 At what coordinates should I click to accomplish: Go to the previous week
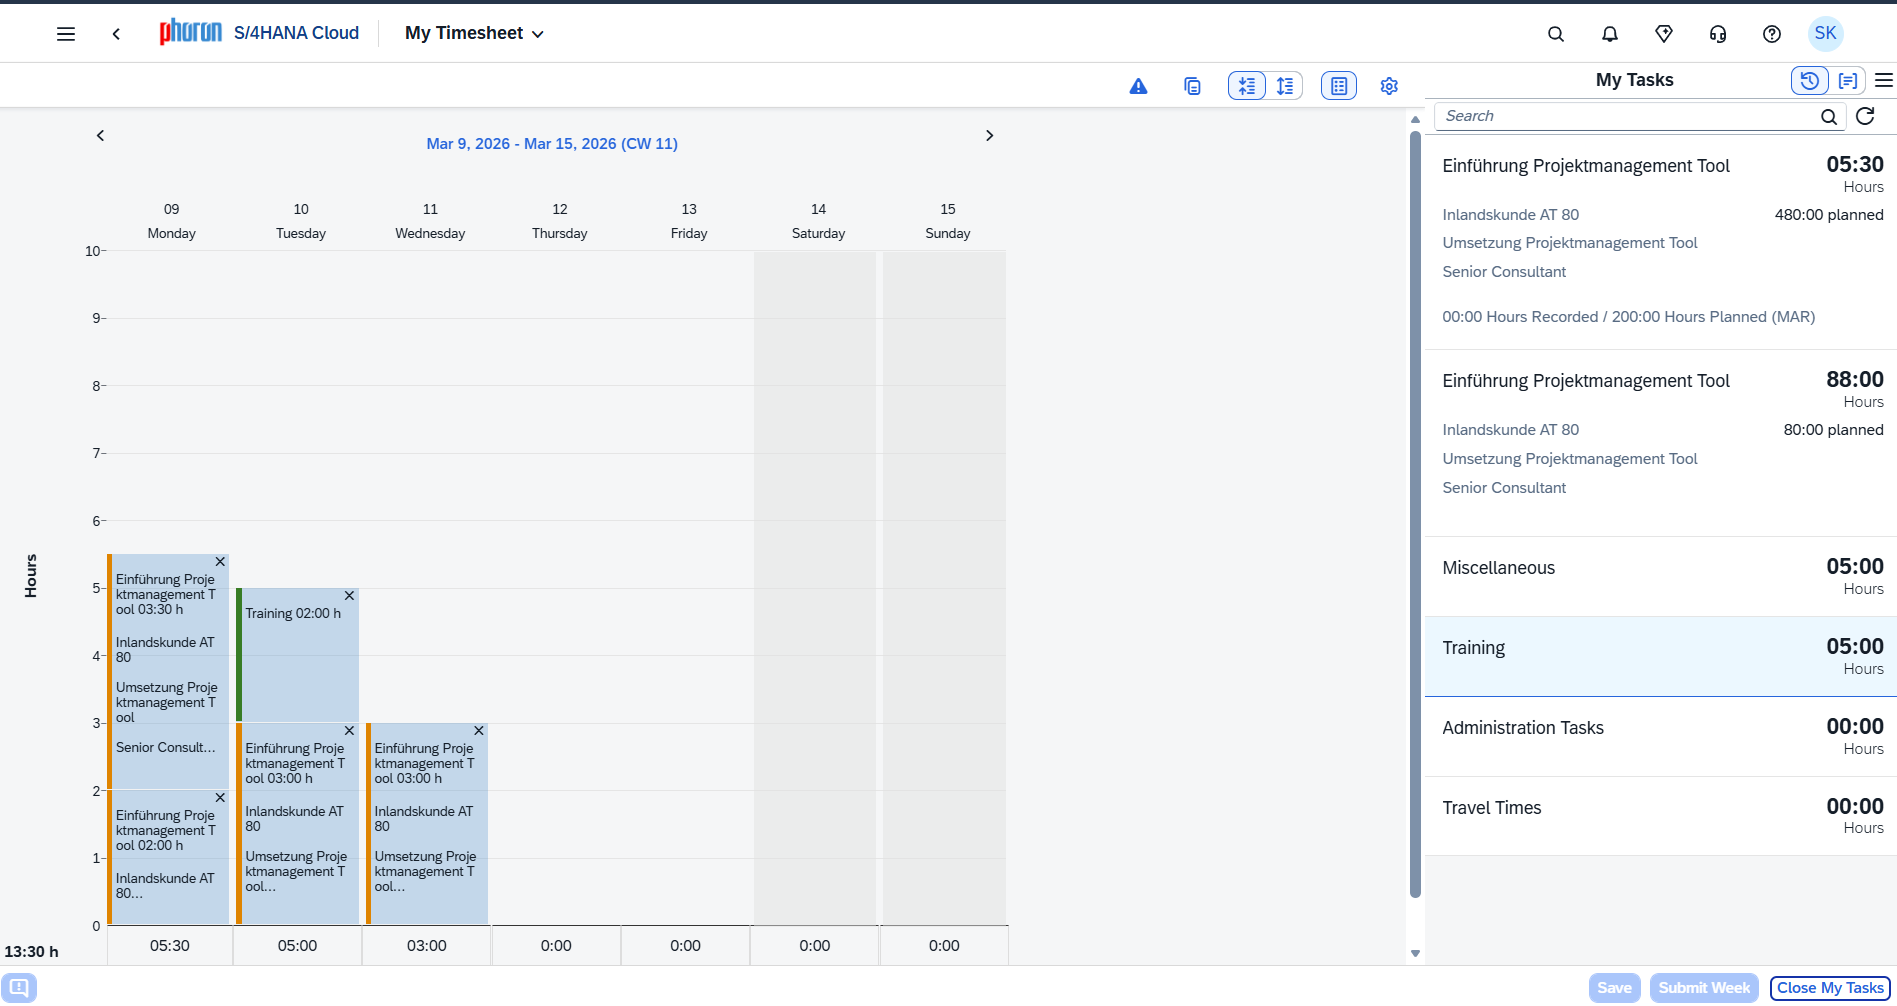[x=100, y=136]
